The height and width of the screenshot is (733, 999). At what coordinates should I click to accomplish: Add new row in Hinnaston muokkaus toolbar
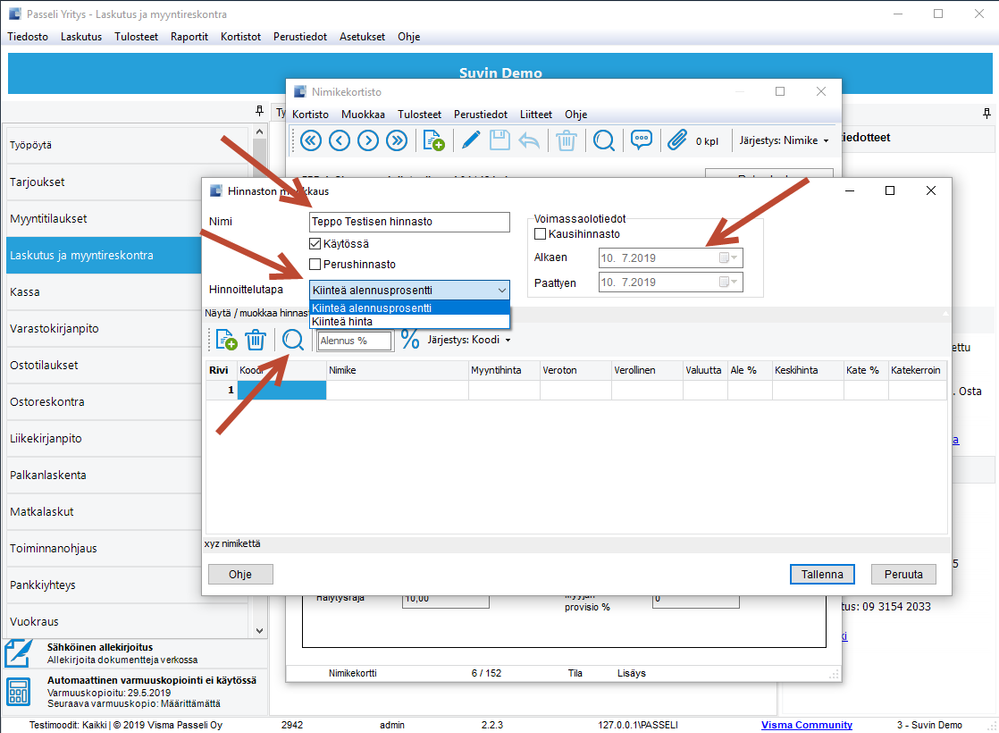[226, 340]
